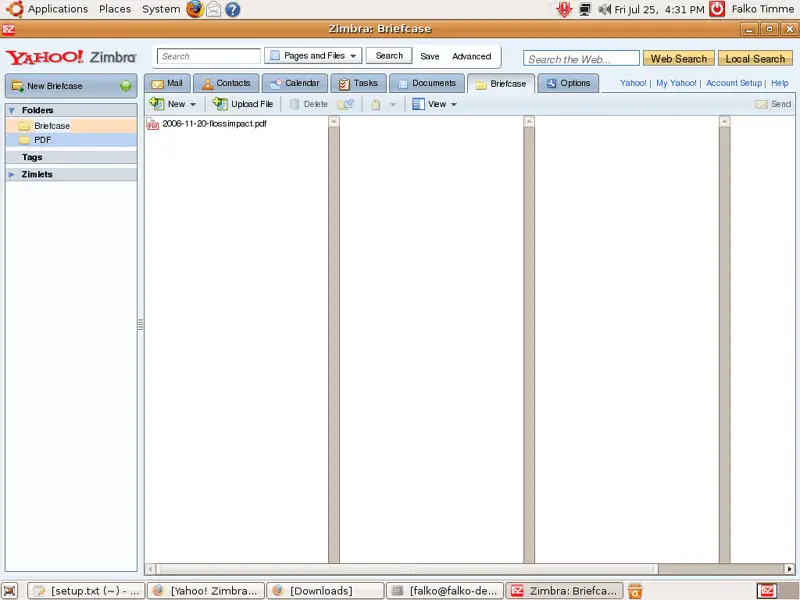Switch to the Mail tab
The height and width of the screenshot is (600, 800).
(x=167, y=83)
